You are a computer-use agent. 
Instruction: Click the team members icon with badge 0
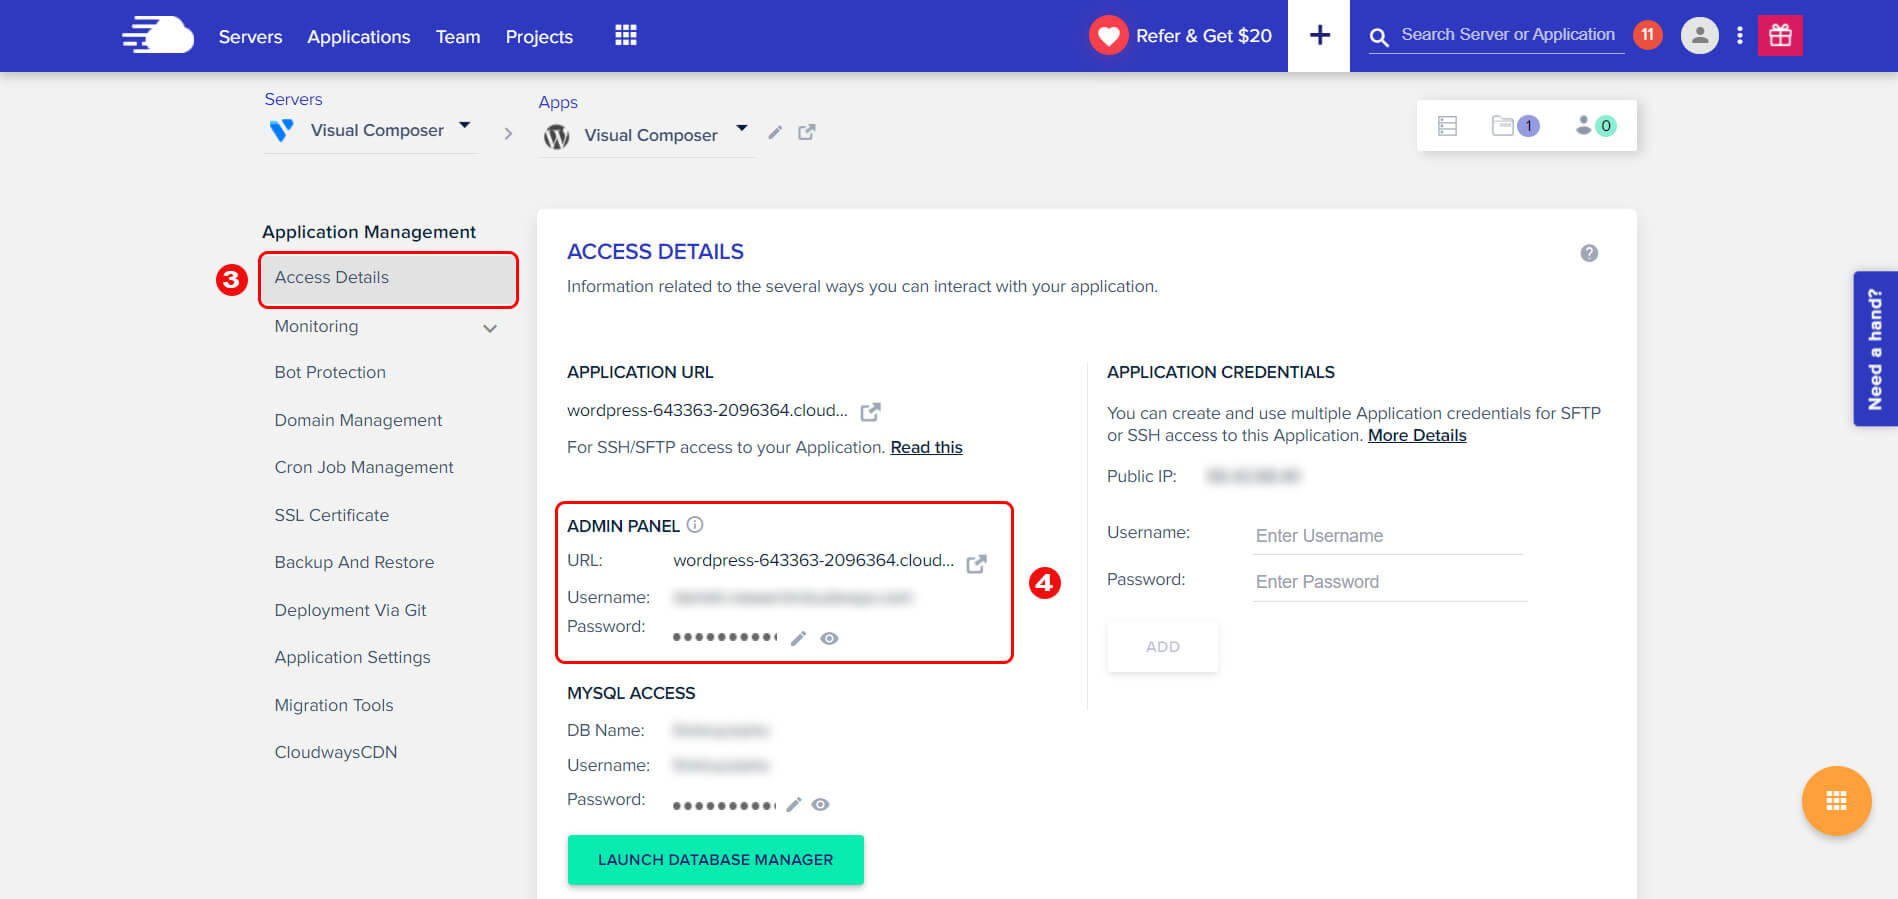(x=1595, y=126)
